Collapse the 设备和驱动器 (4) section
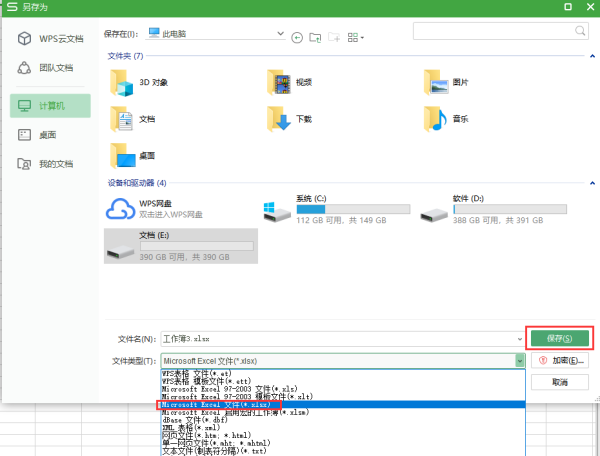 [x=592, y=183]
